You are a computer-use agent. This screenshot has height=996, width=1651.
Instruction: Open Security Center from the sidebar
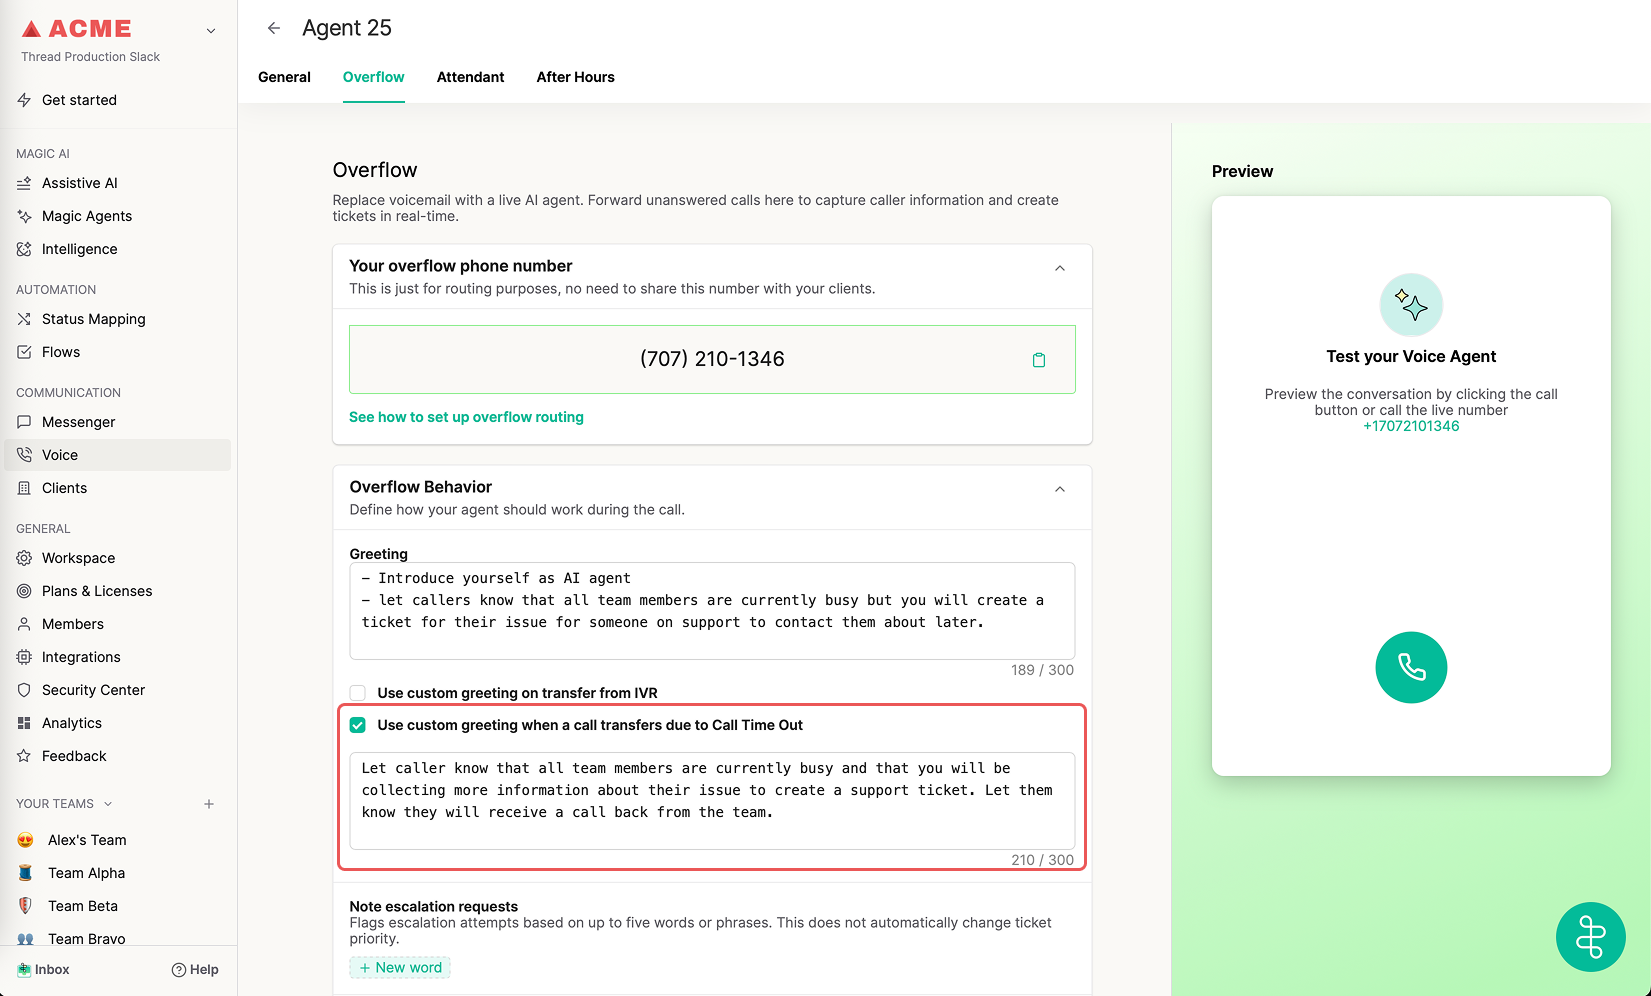(93, 690)
